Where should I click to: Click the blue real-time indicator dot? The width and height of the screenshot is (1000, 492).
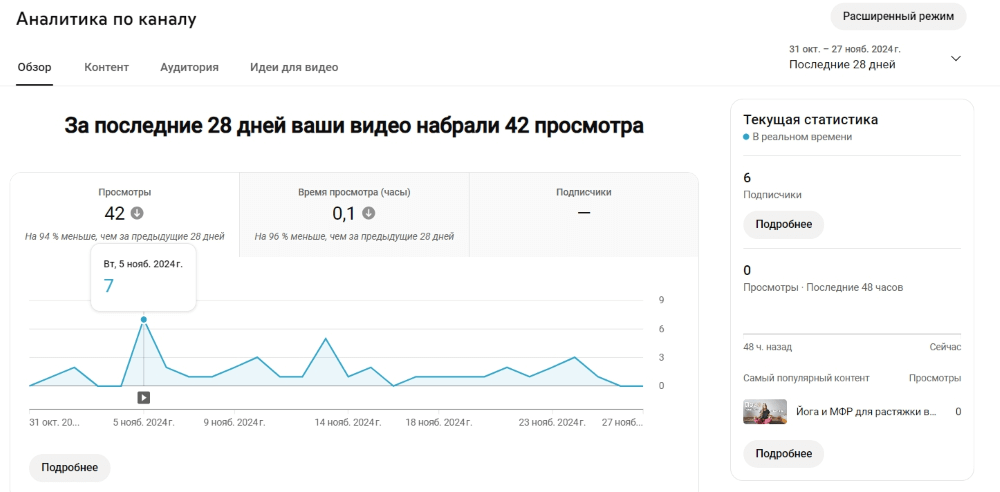point(746,137)
